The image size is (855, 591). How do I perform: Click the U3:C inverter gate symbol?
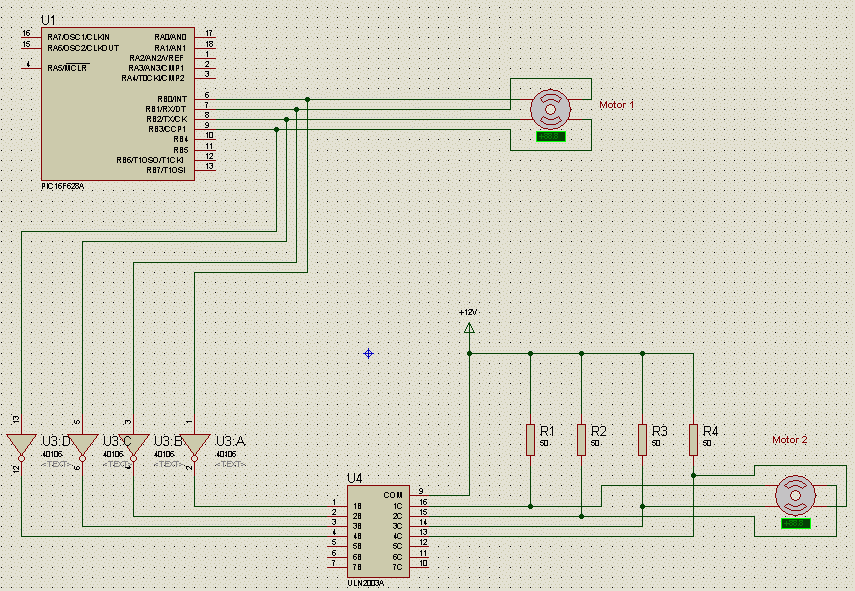coord(82,445)
